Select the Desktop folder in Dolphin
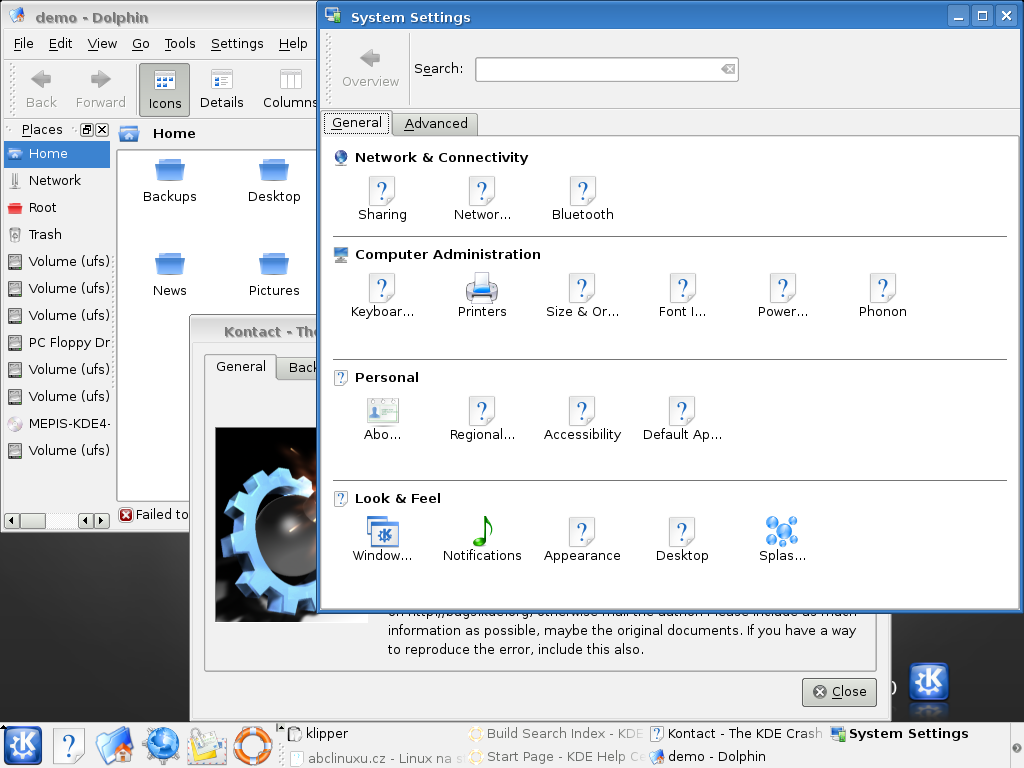The image size is (1024, 768). [274, 181]
